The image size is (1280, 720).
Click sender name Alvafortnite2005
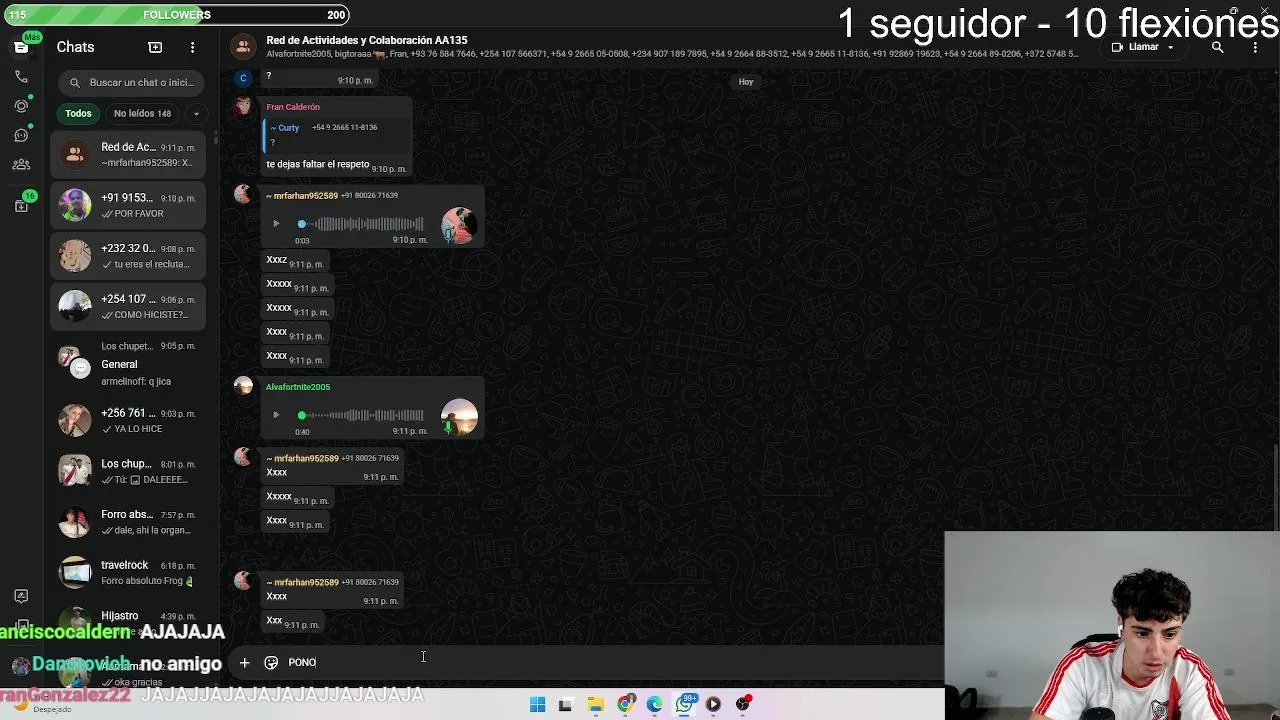click(x=298, y=387)
